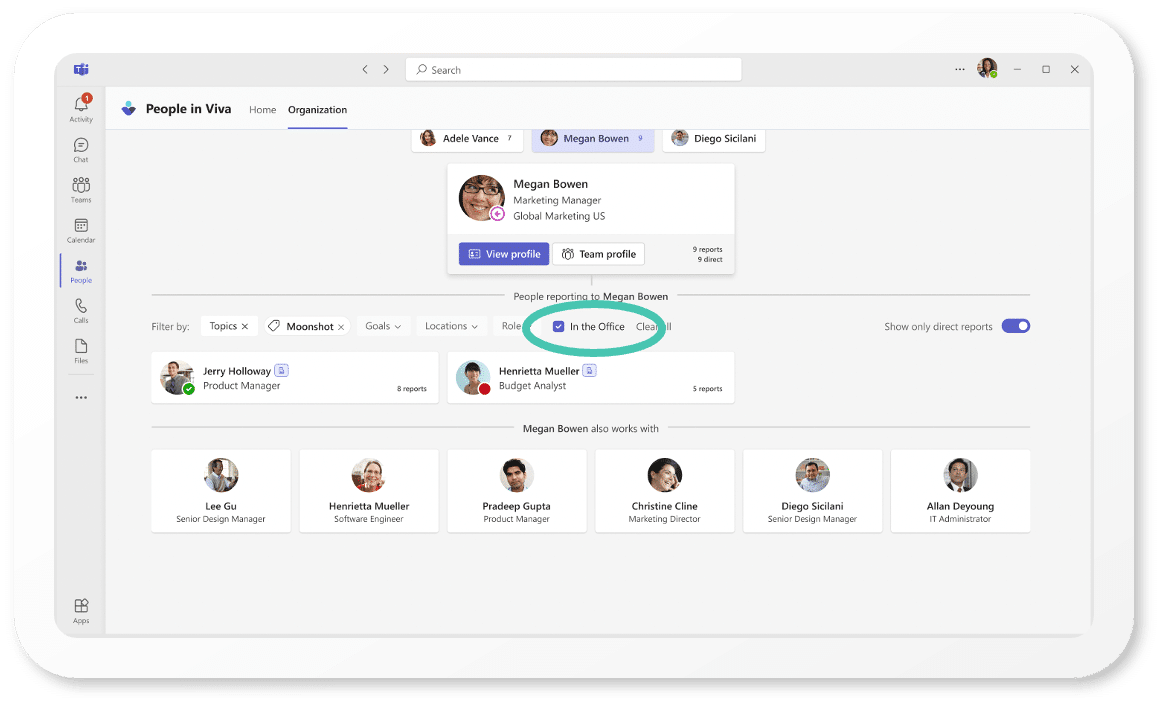Go to Teams in the sidebar
1162x706 pixels.
(81, 189)
